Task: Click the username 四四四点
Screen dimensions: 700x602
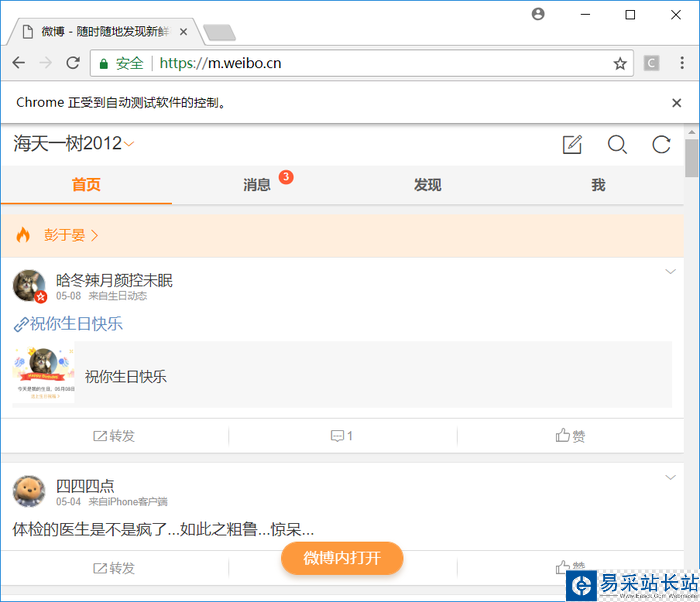Action: 85,486
